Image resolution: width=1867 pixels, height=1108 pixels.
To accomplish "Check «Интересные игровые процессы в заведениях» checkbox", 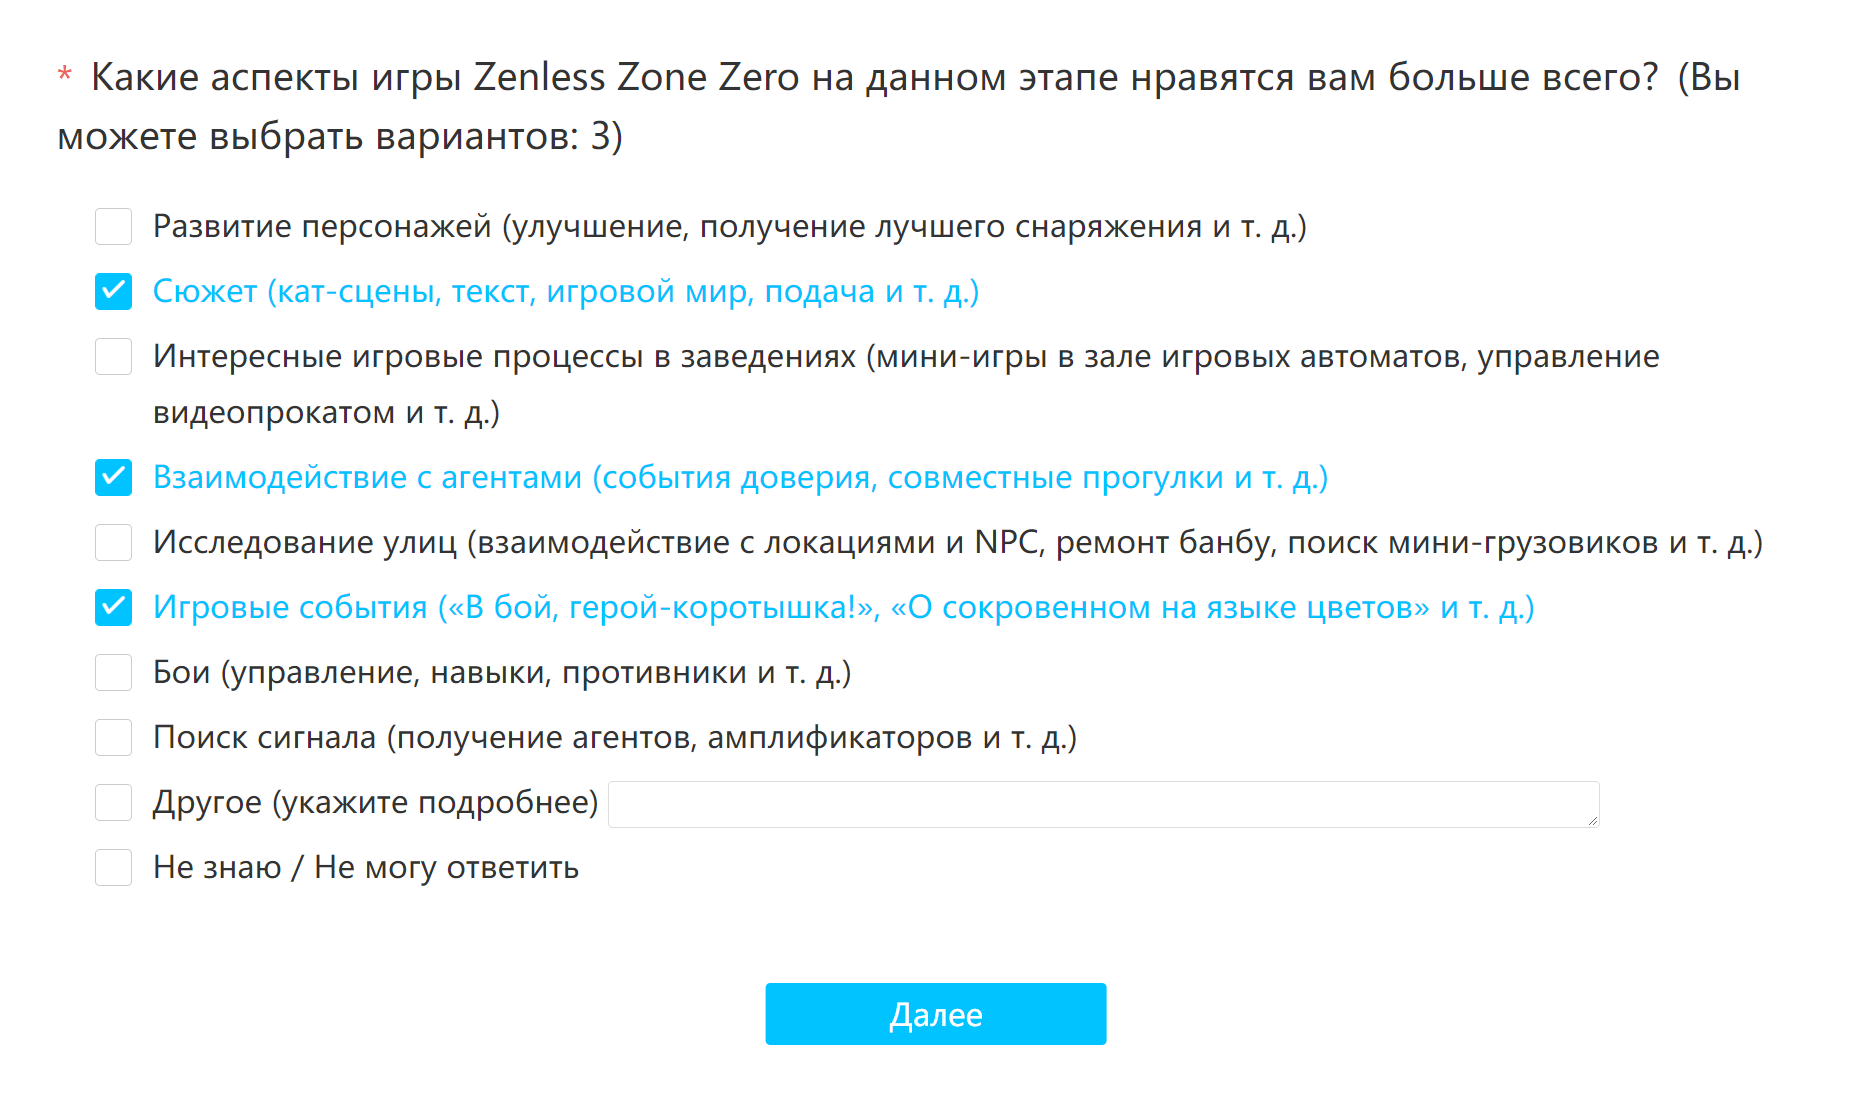I will (x=113, y=356).
